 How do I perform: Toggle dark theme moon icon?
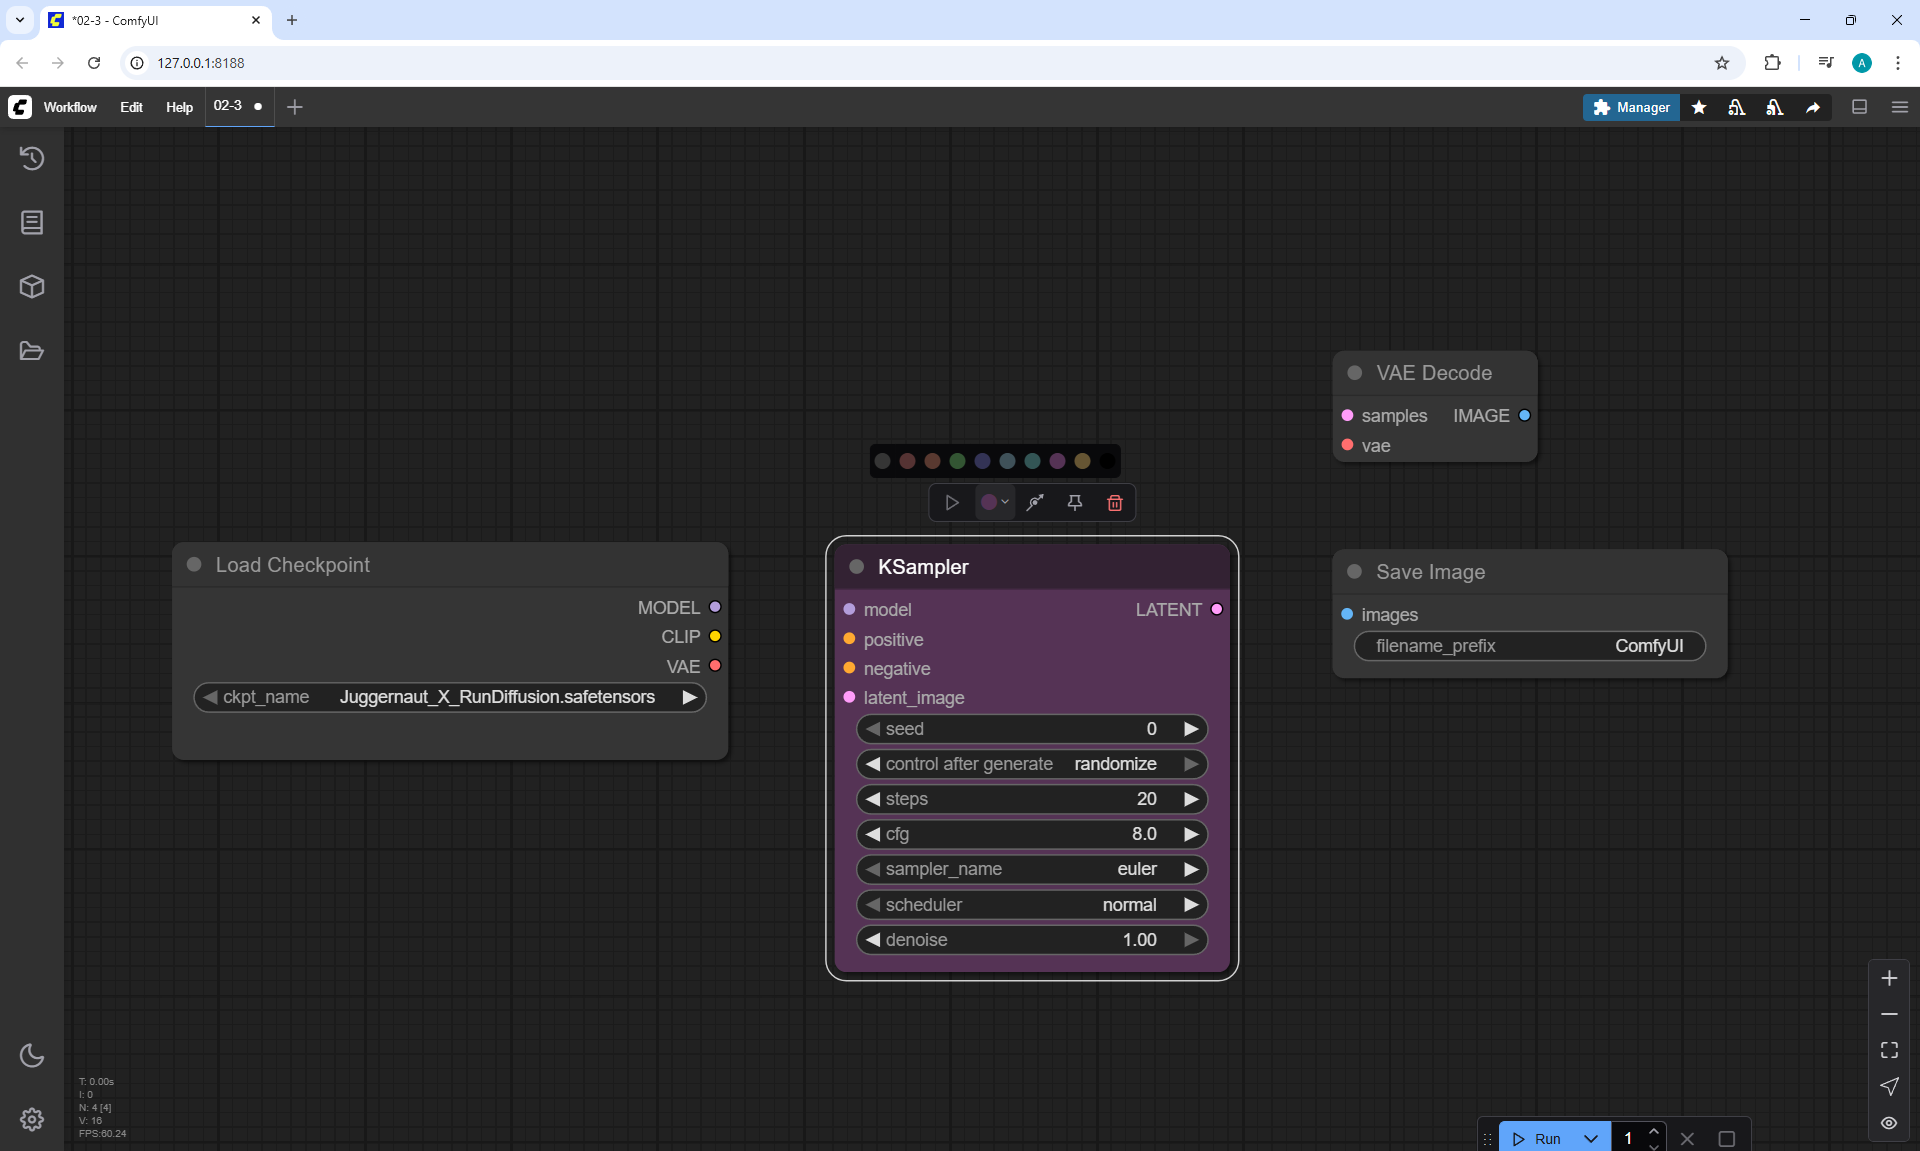tap(32, 1055)
